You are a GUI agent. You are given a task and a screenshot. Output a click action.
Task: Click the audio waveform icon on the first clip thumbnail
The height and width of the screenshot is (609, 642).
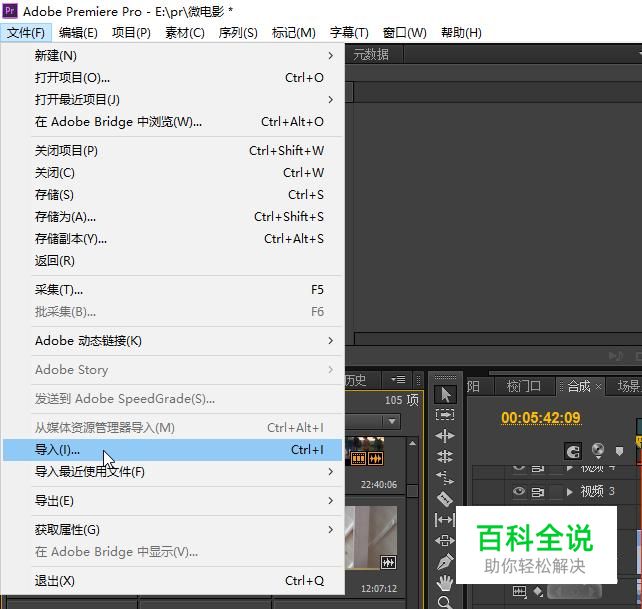375,459
